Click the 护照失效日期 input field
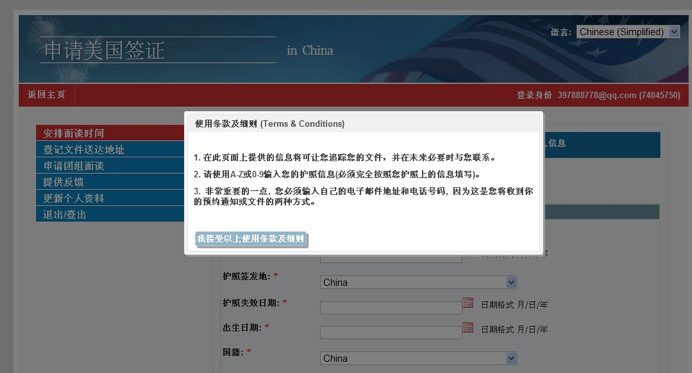692x373 pixels. pyautogui.click(x=391, y=308)
